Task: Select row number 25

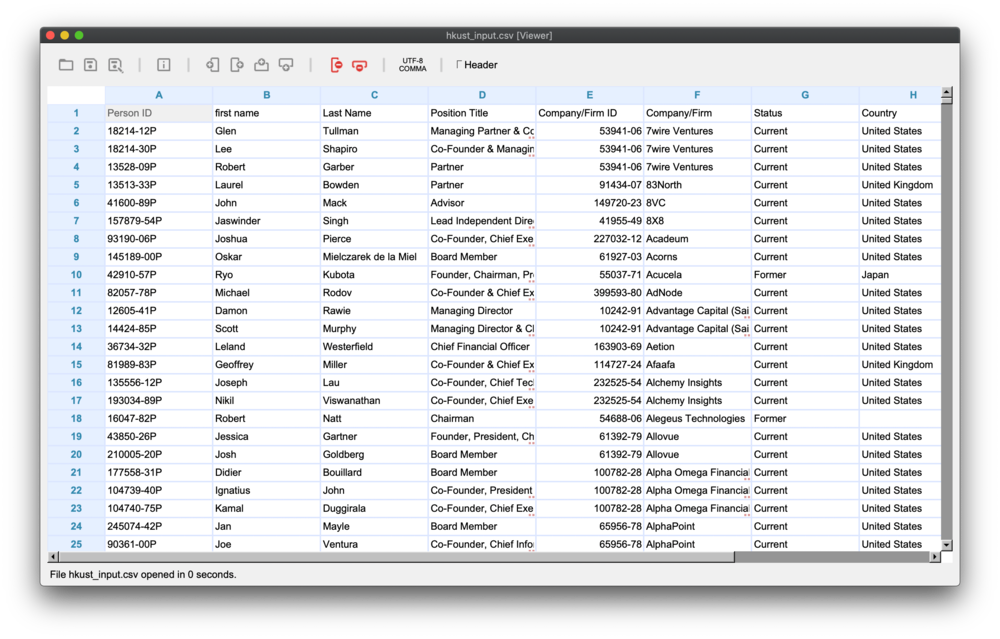Action: click(76, 545)
